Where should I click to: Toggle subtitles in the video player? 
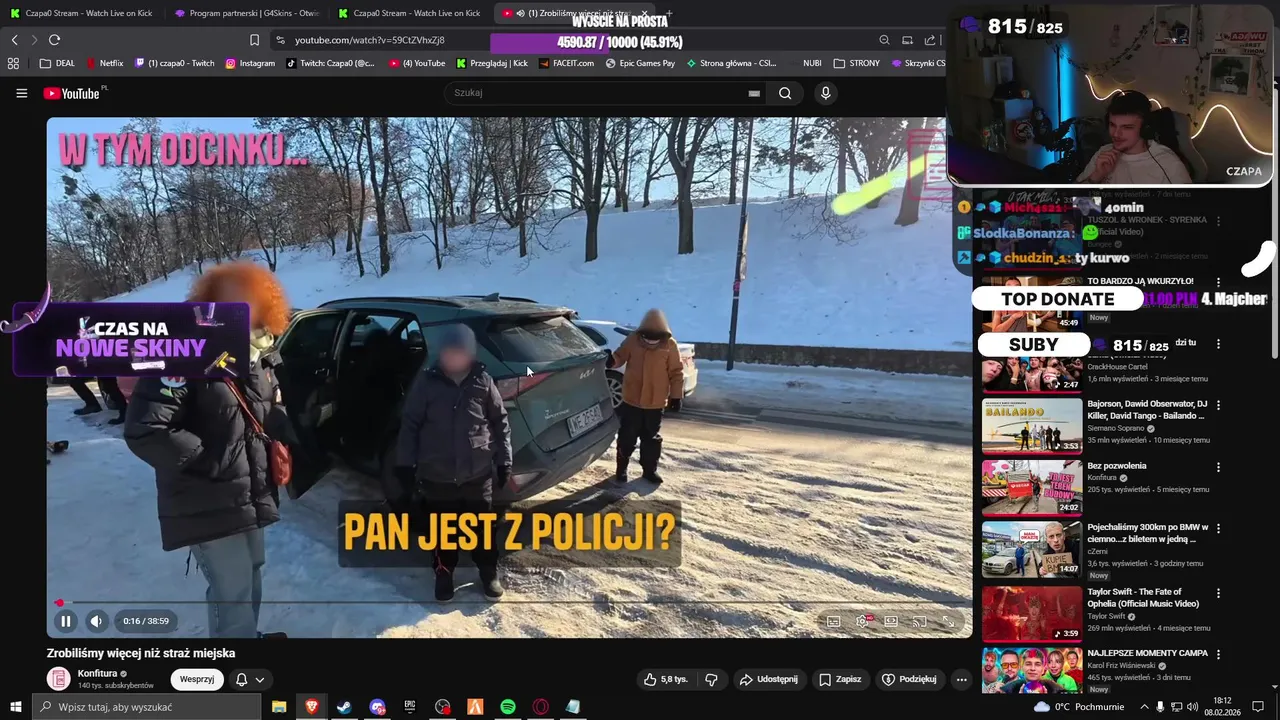coord(833,621)
